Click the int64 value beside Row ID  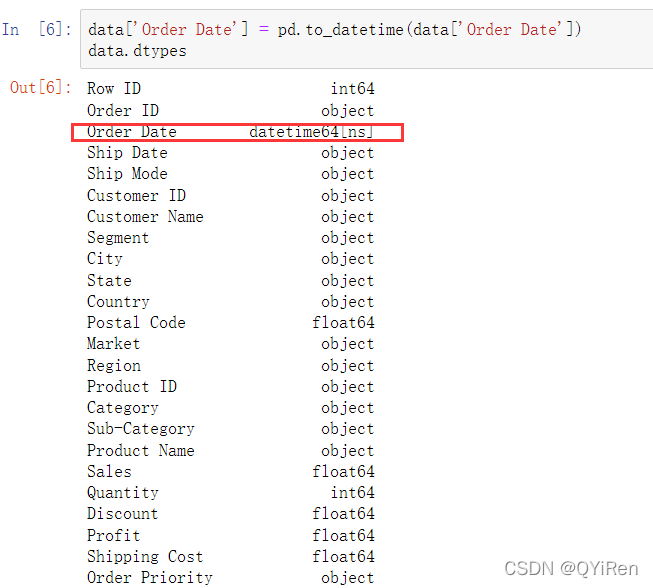(x=352, y=88)
